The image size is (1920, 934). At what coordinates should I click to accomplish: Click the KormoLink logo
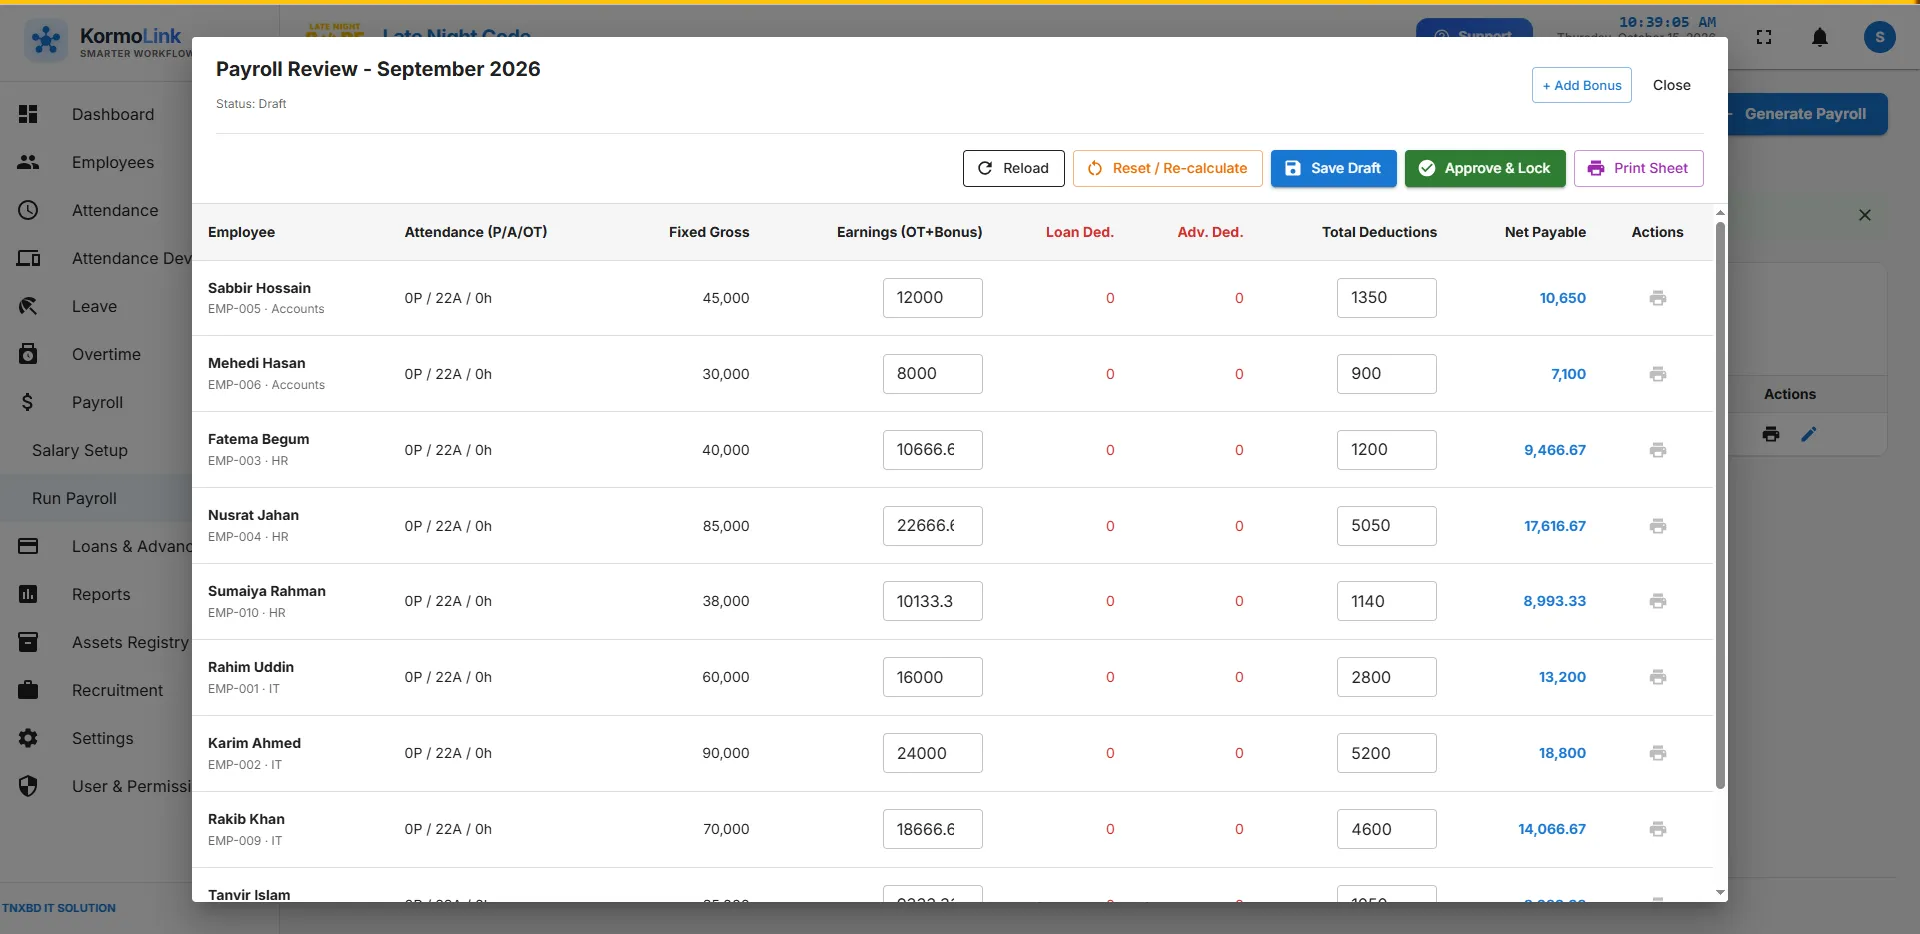(46, 40)
